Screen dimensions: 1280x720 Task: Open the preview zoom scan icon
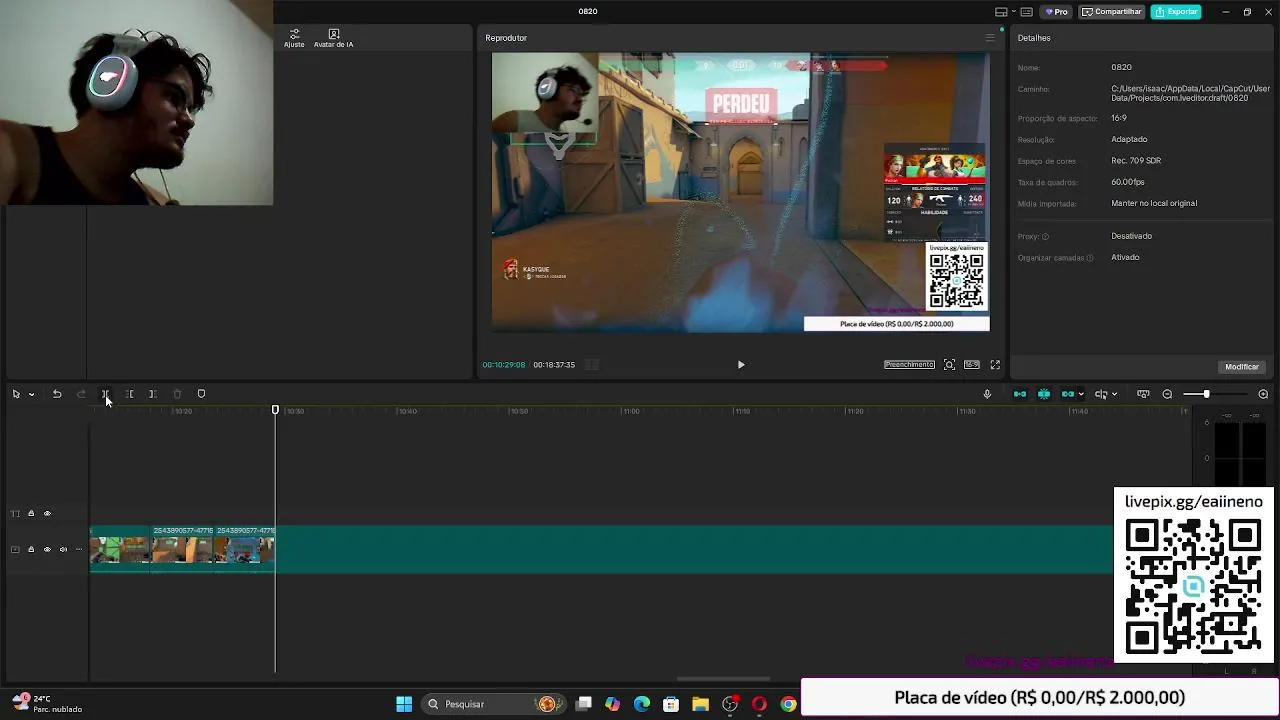pos(949,365)
